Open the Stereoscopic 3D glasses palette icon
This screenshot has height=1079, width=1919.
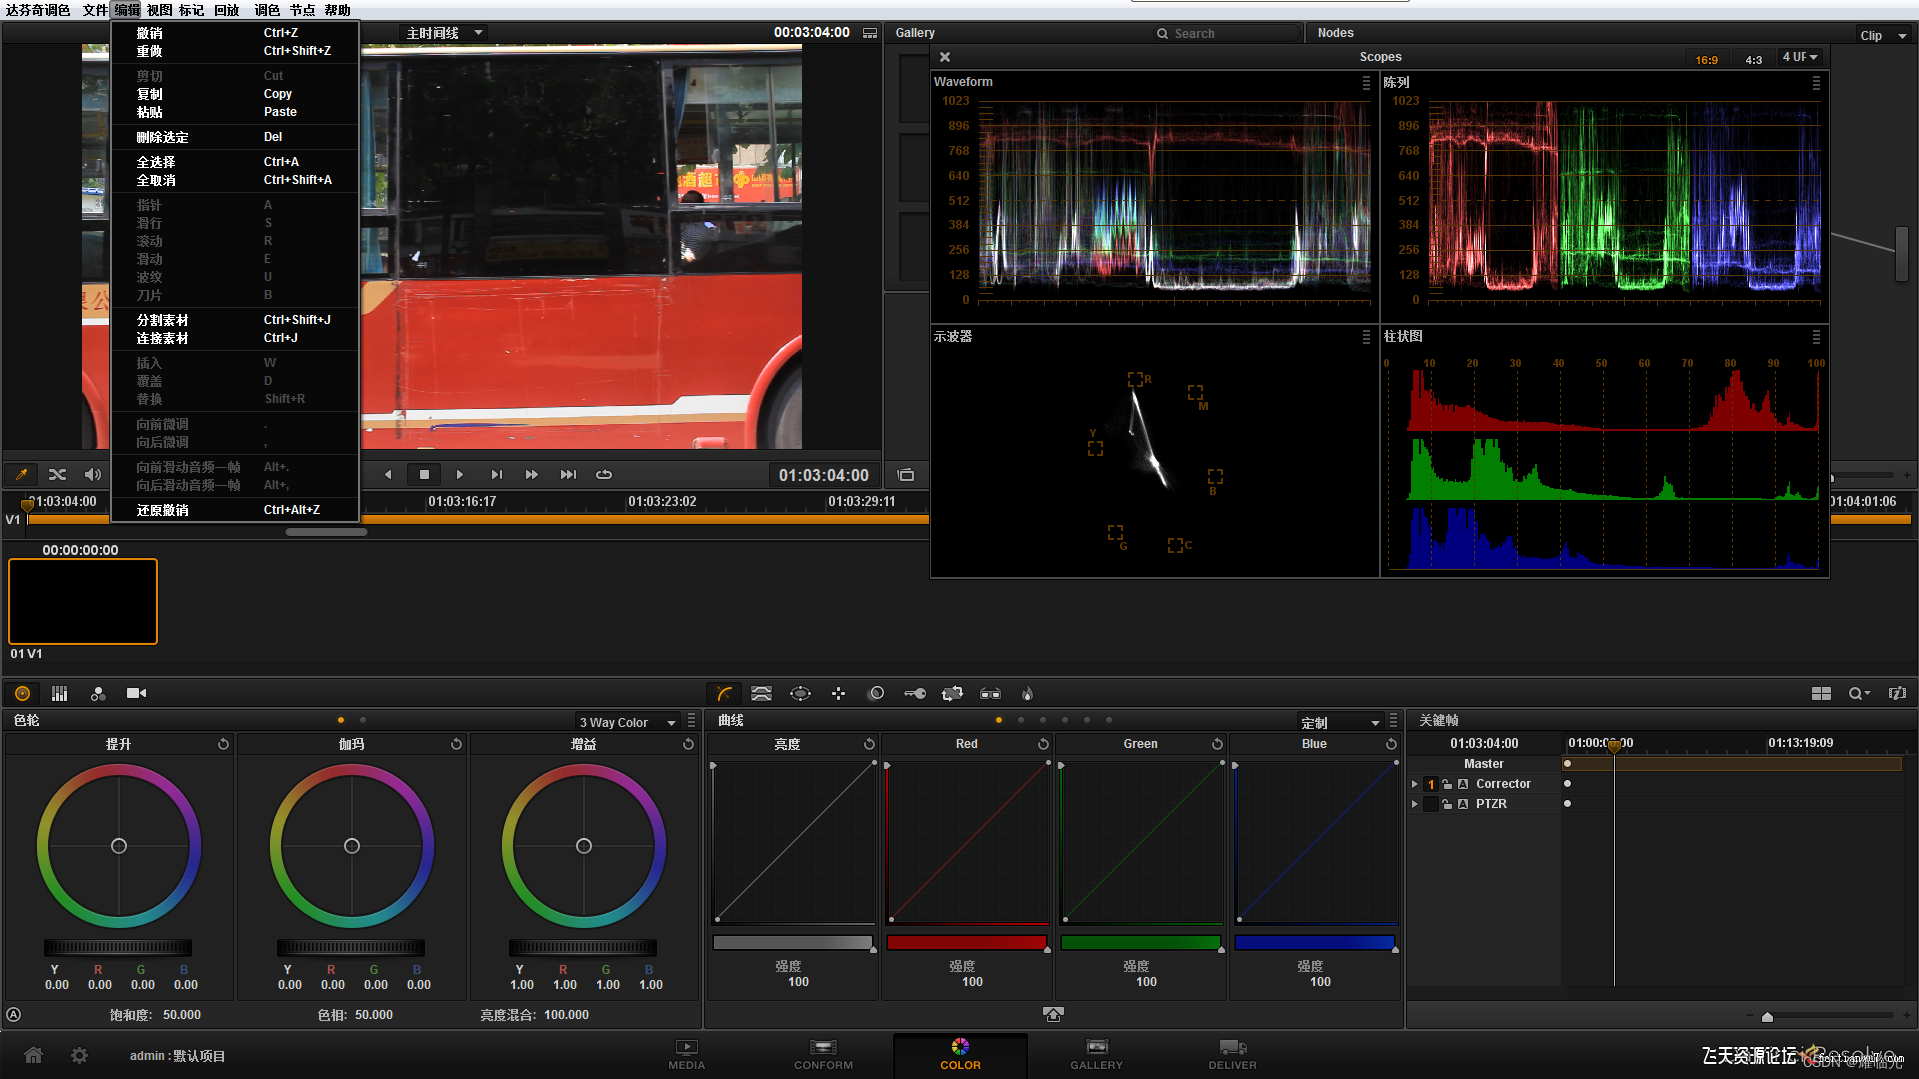990,693
